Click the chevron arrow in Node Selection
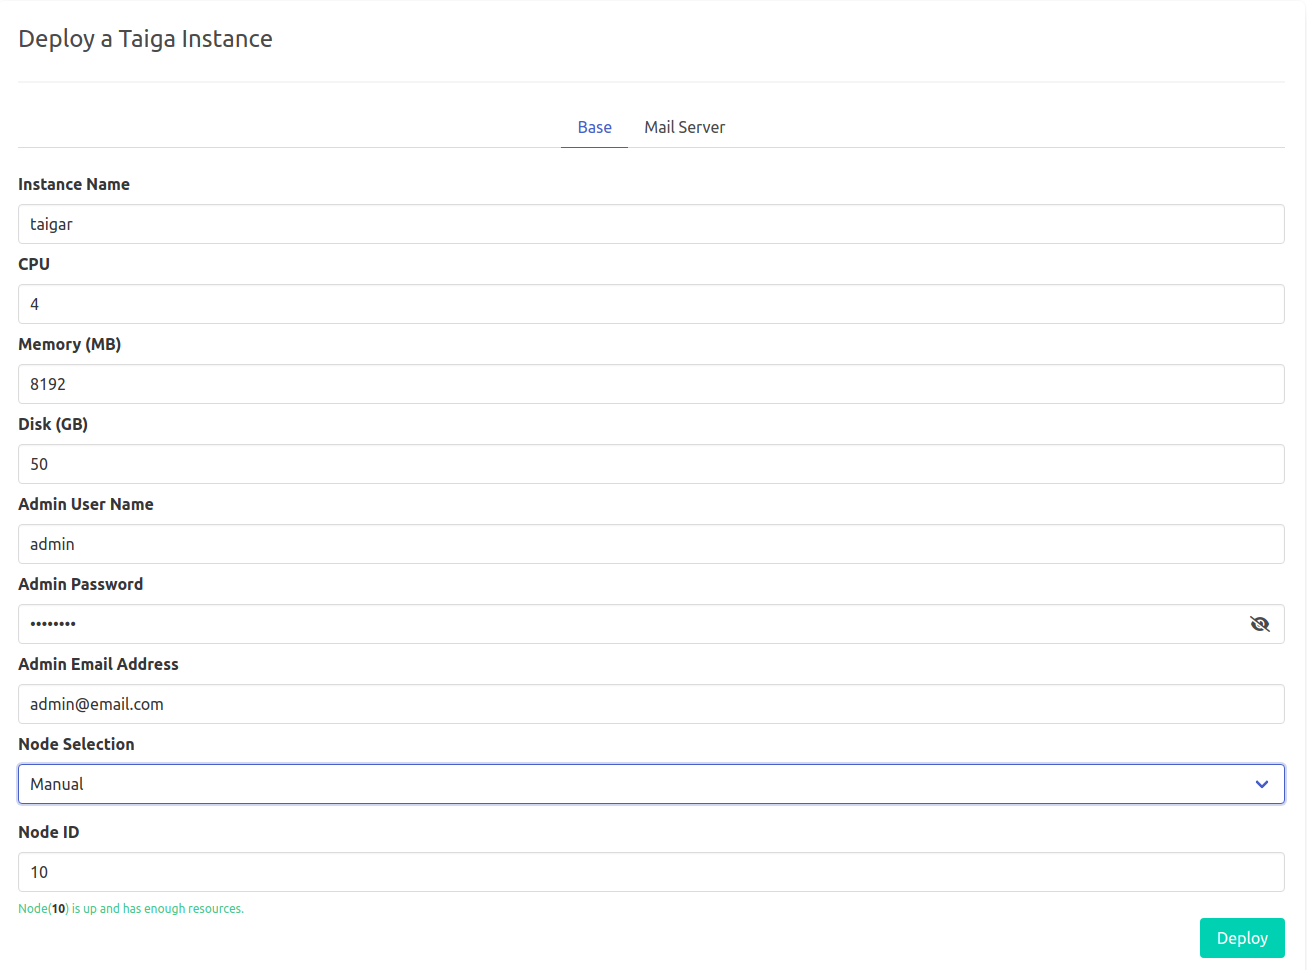This screenshot has height=970, width=1307. point(1261,784)
